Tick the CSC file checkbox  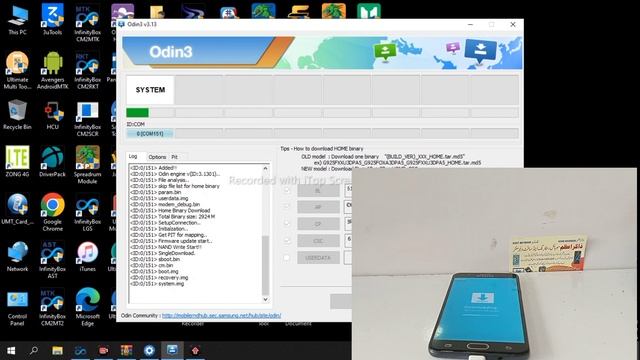[287, 241]
